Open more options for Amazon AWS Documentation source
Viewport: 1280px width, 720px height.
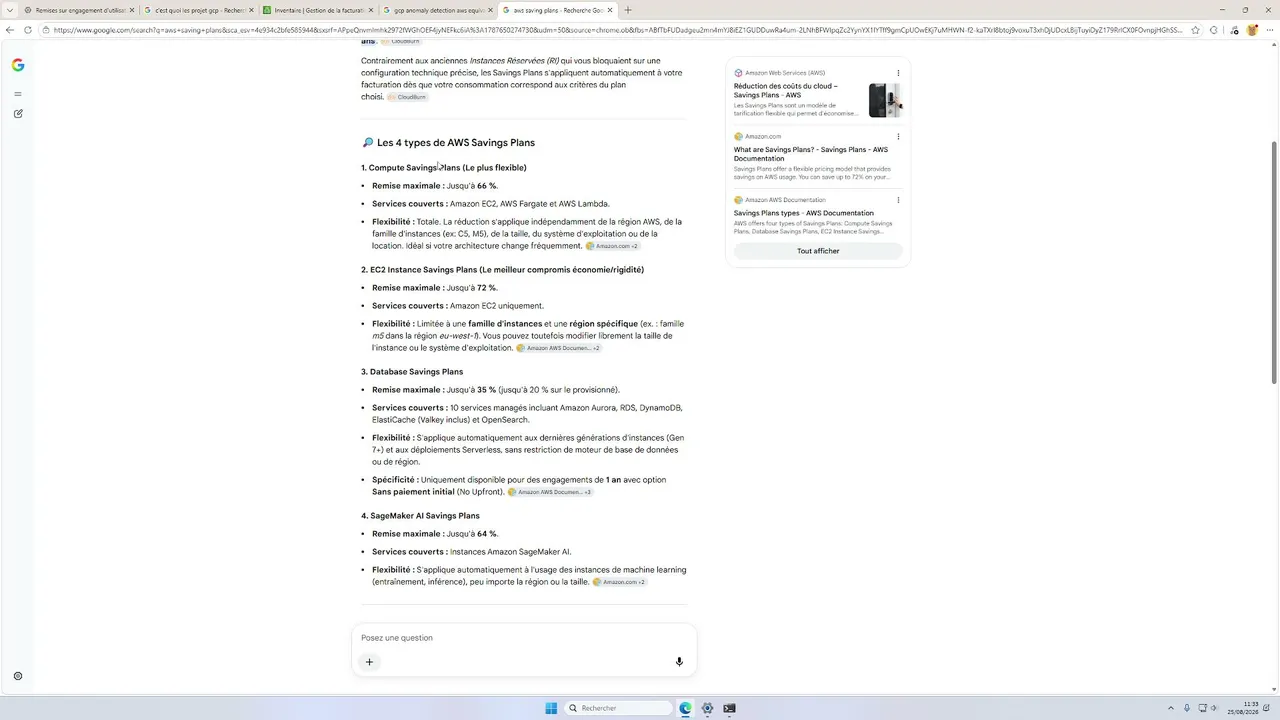(x=898, y=200)
